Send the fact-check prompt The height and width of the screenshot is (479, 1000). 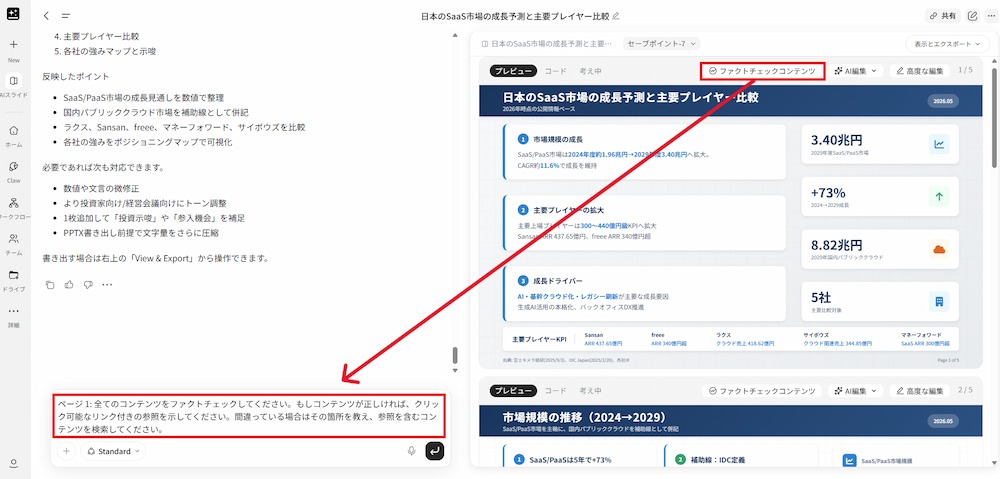pyautogui.click(x=434, y=451)
